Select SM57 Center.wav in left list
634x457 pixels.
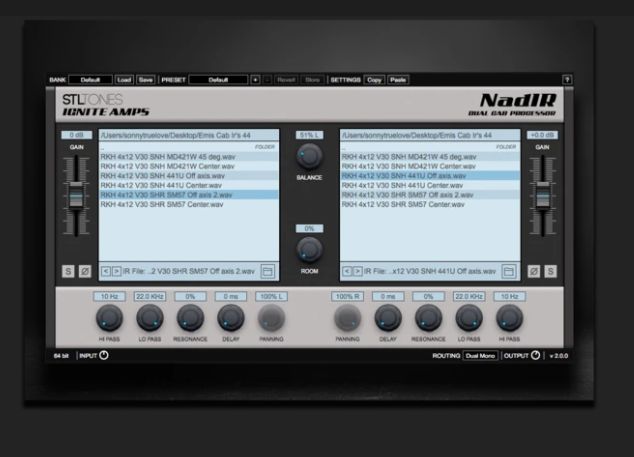189,204
